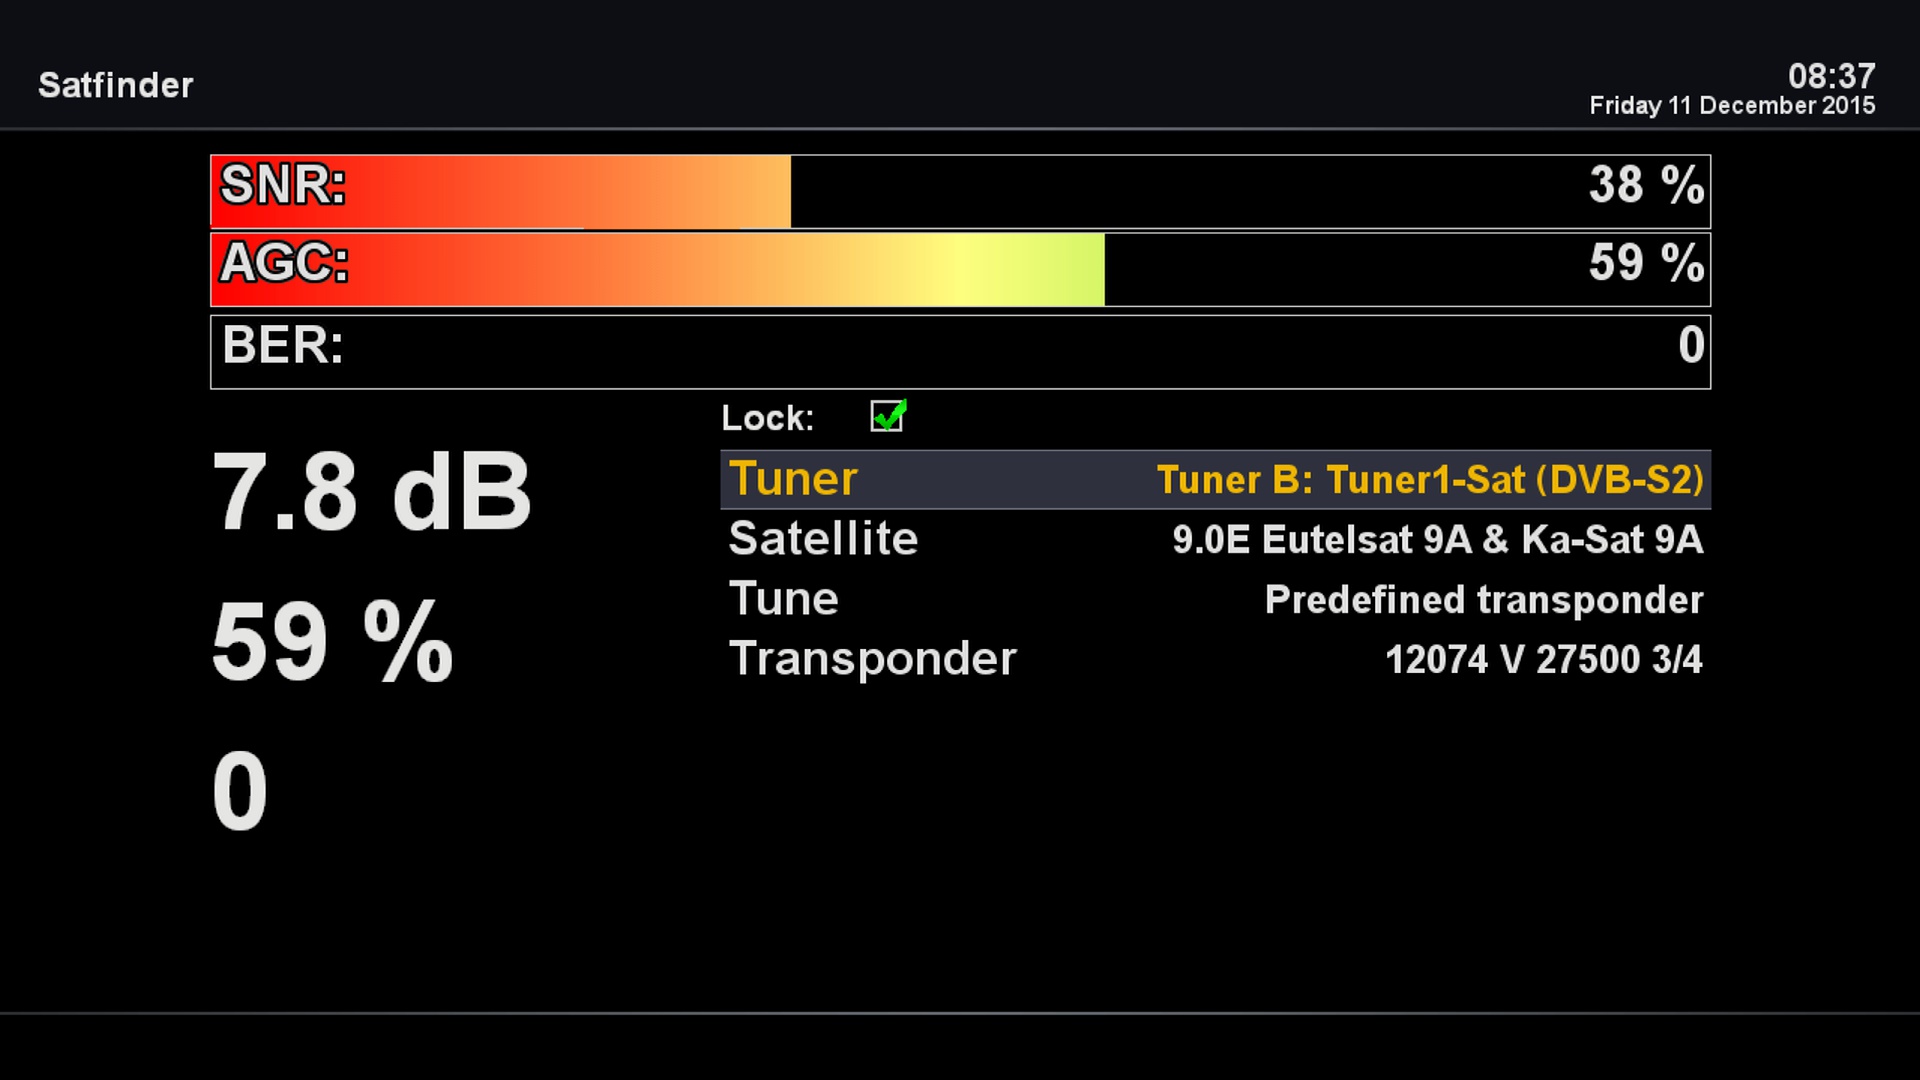Image resolution: width=1920 pixels, height=1080 pixels.
Task: Change 9.0E Eutelsat 9A satellite value
Action: 1437,540
